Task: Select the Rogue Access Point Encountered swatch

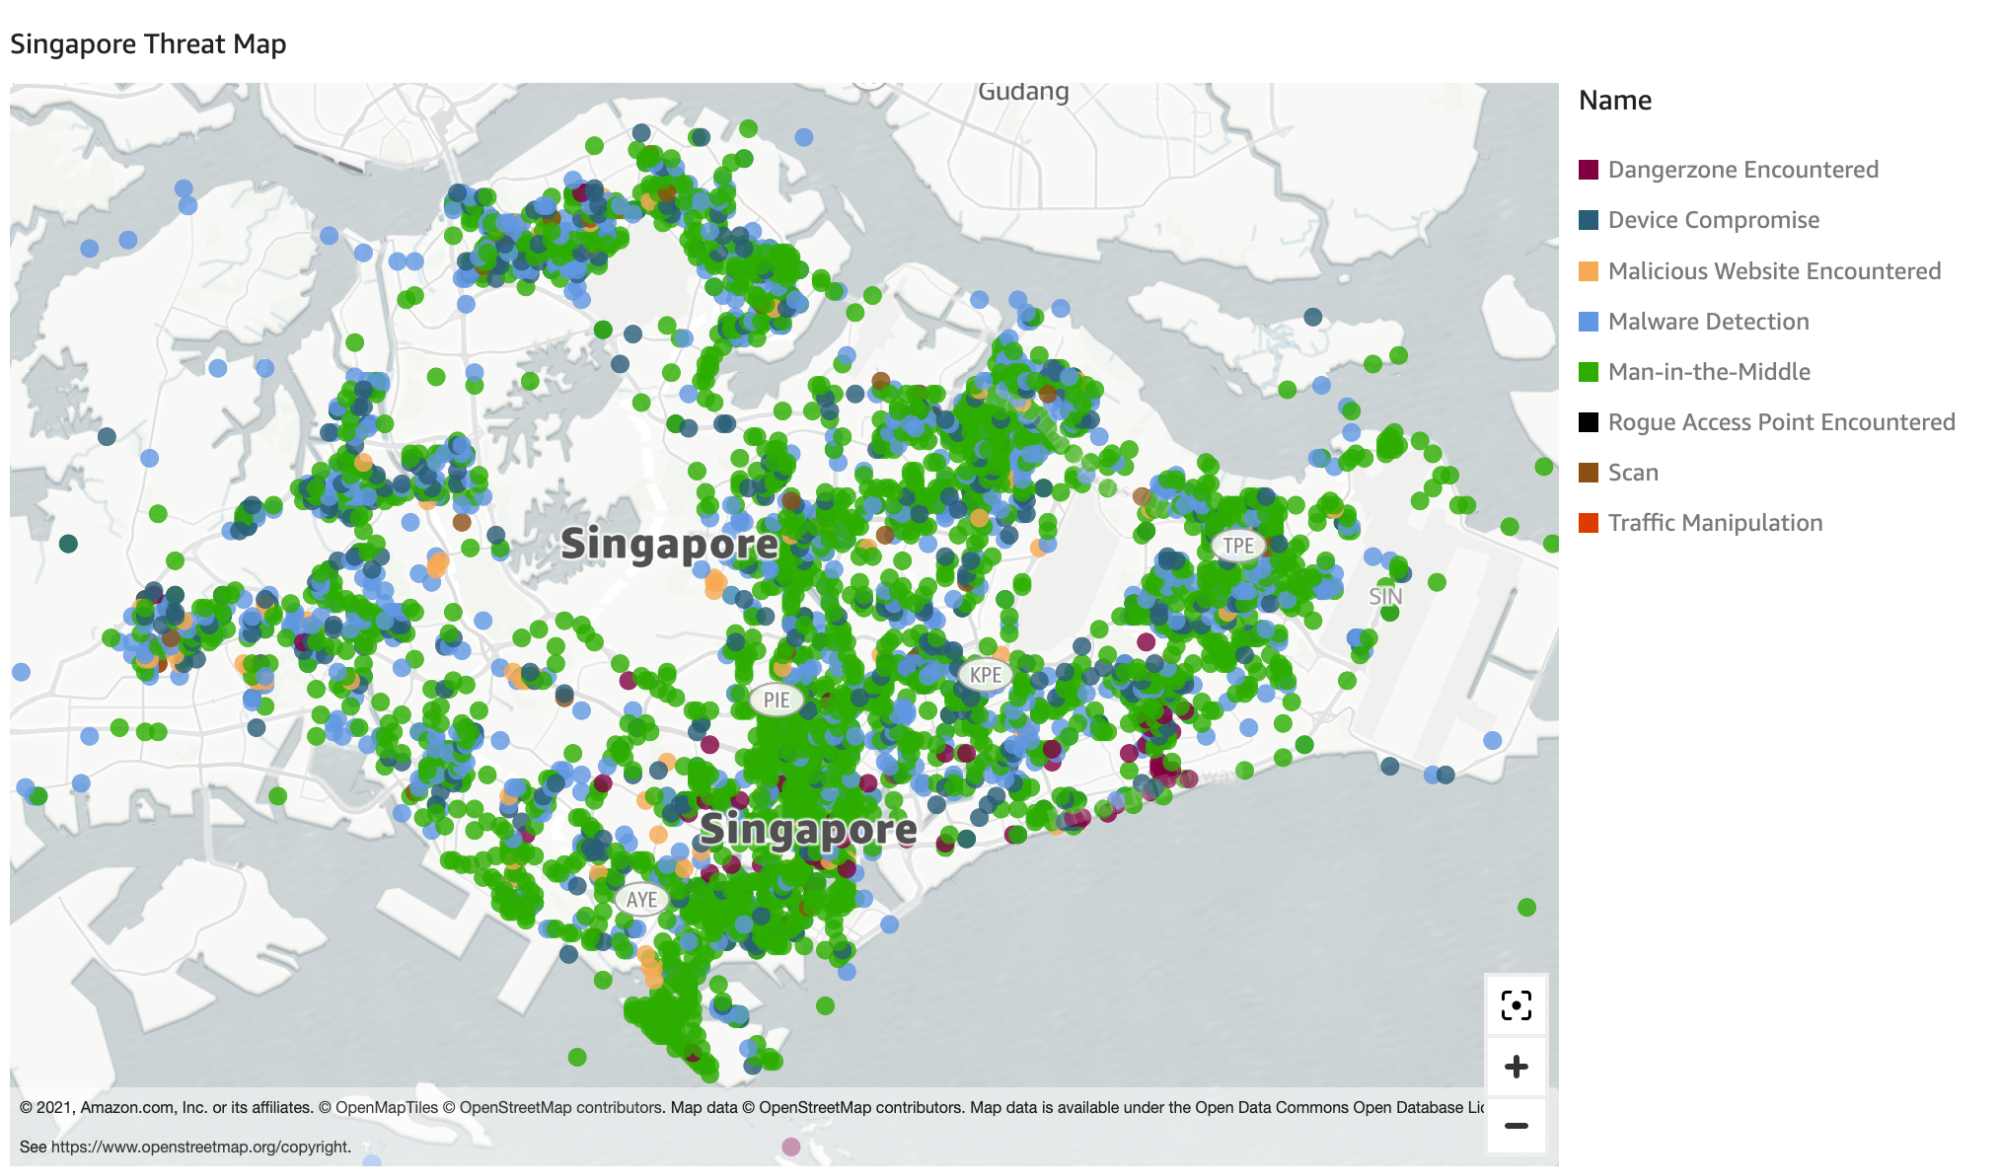Action: tap(1588, 422)
